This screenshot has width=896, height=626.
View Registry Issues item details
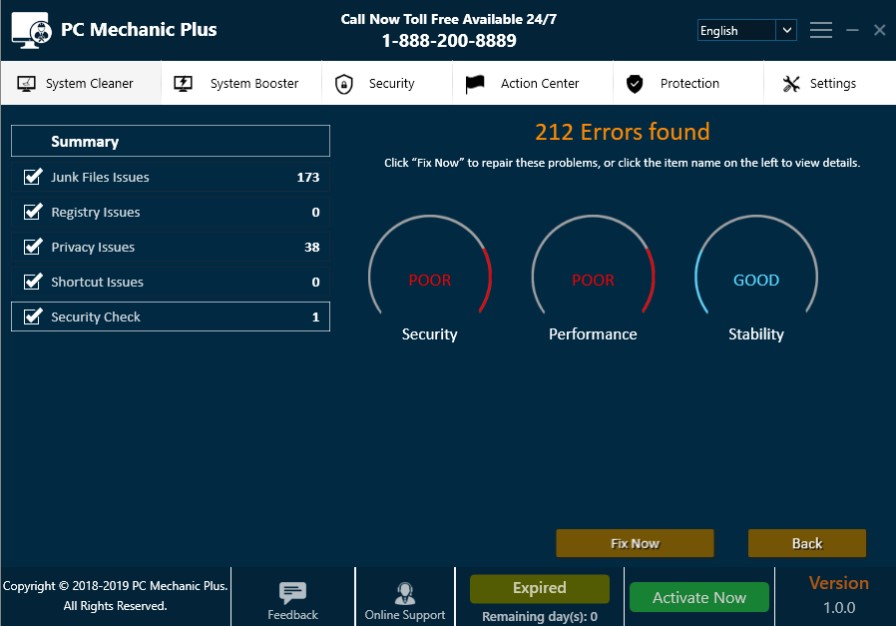(95, 212)
